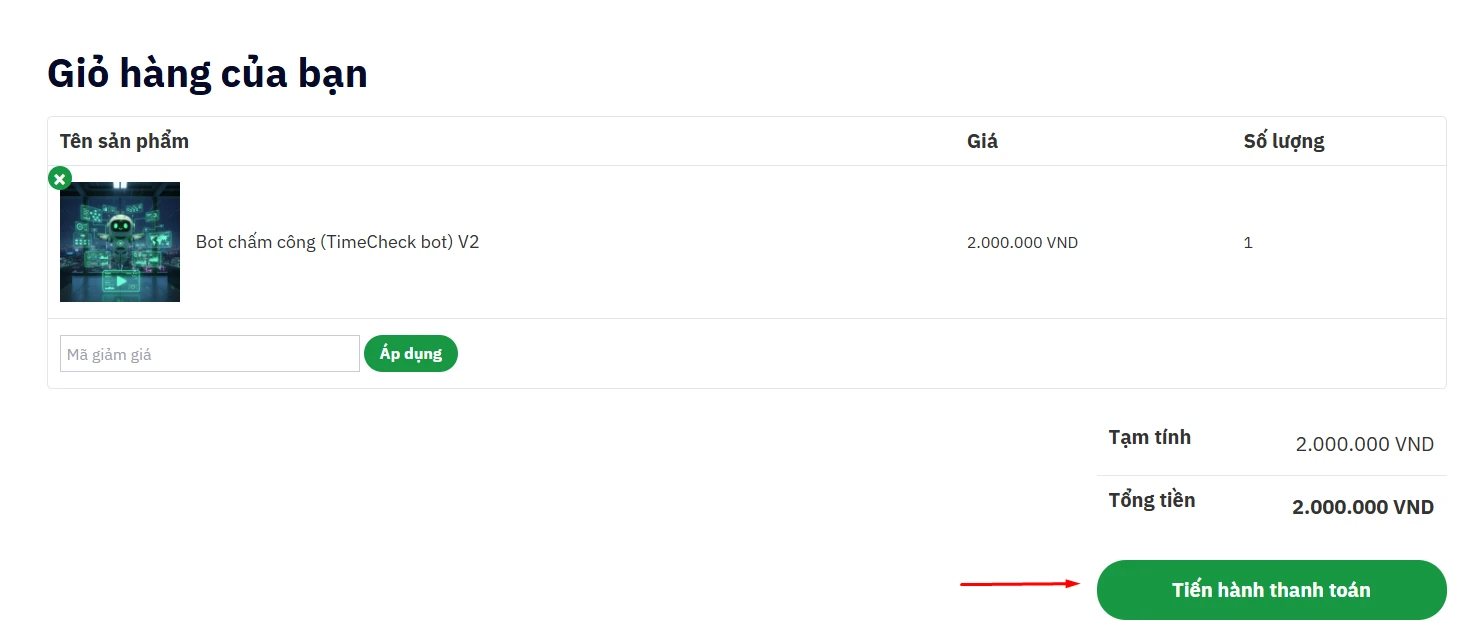Focus the Mã giảm giá coupon field
1465x643 pixels.
point(209,354)
